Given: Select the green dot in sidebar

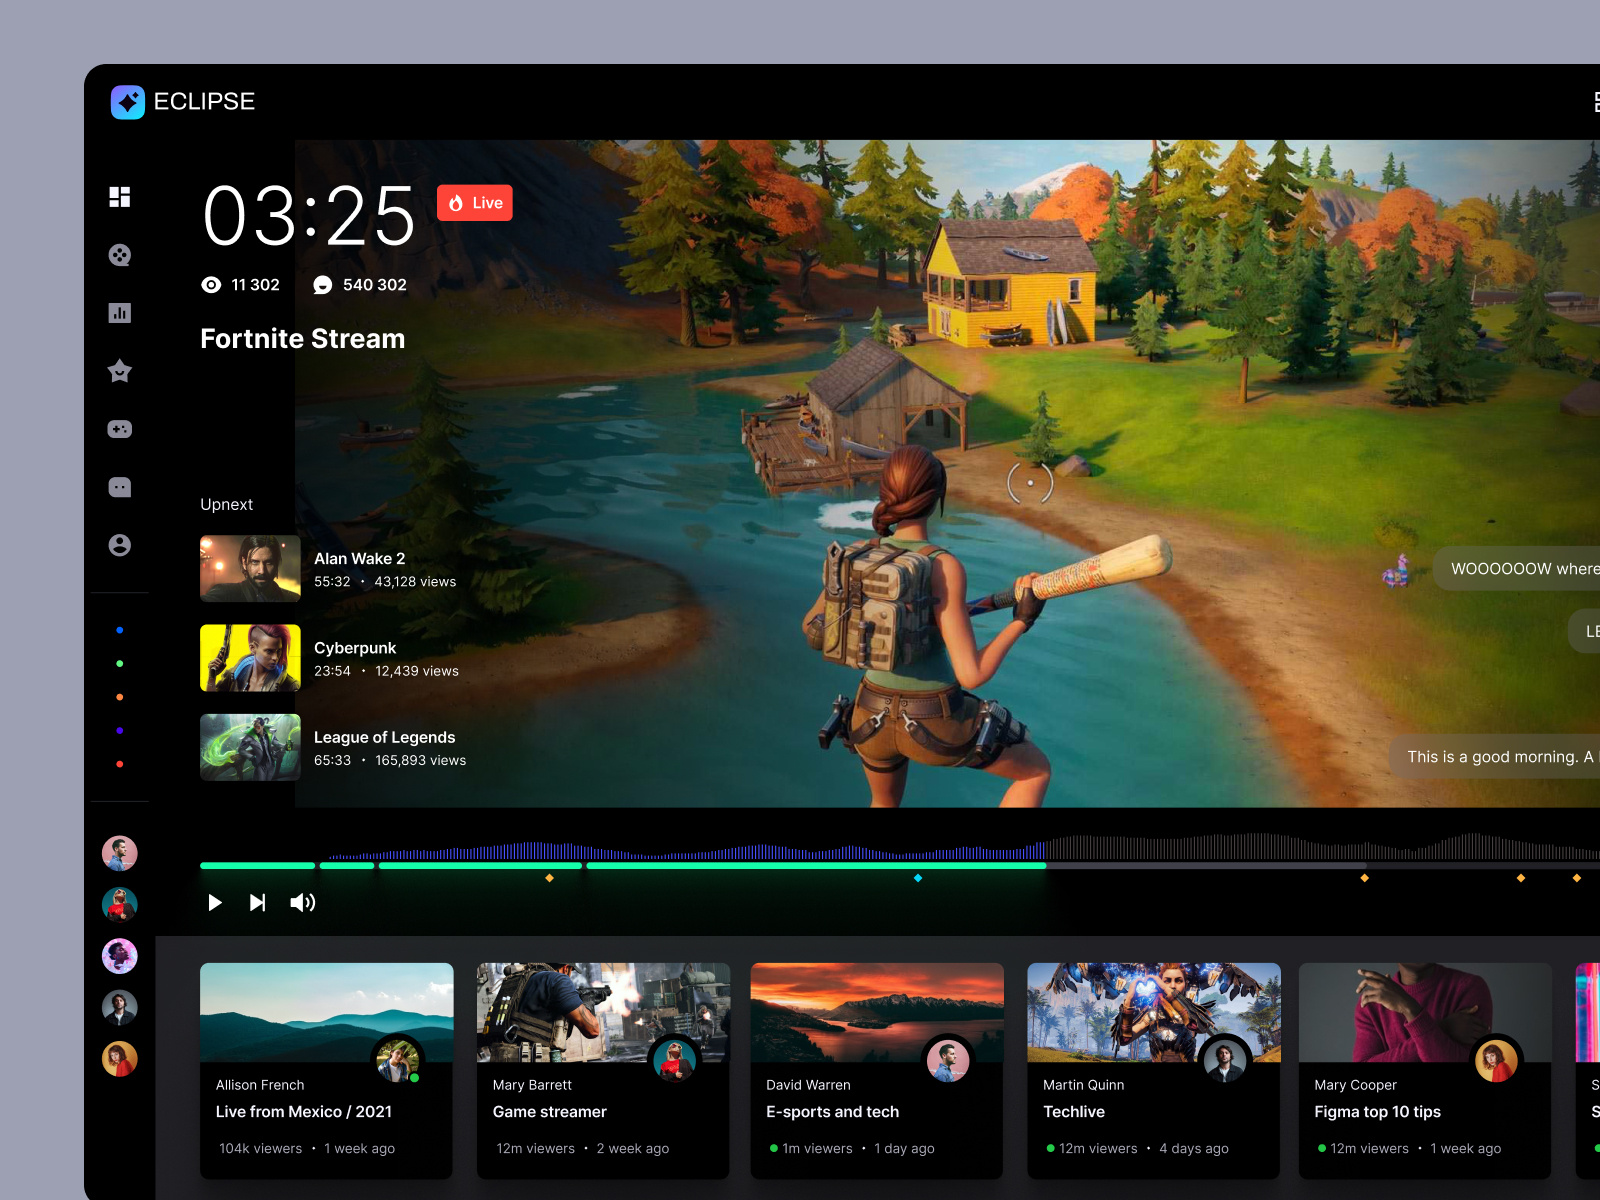Looking at the screenshot, I should pyautogui.click(x=120, y=664).
